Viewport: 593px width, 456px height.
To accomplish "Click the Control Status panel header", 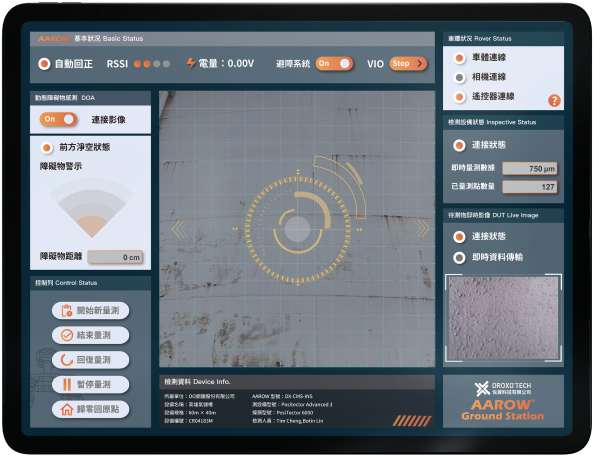I will pyautogui.click(x=90, y=283).
